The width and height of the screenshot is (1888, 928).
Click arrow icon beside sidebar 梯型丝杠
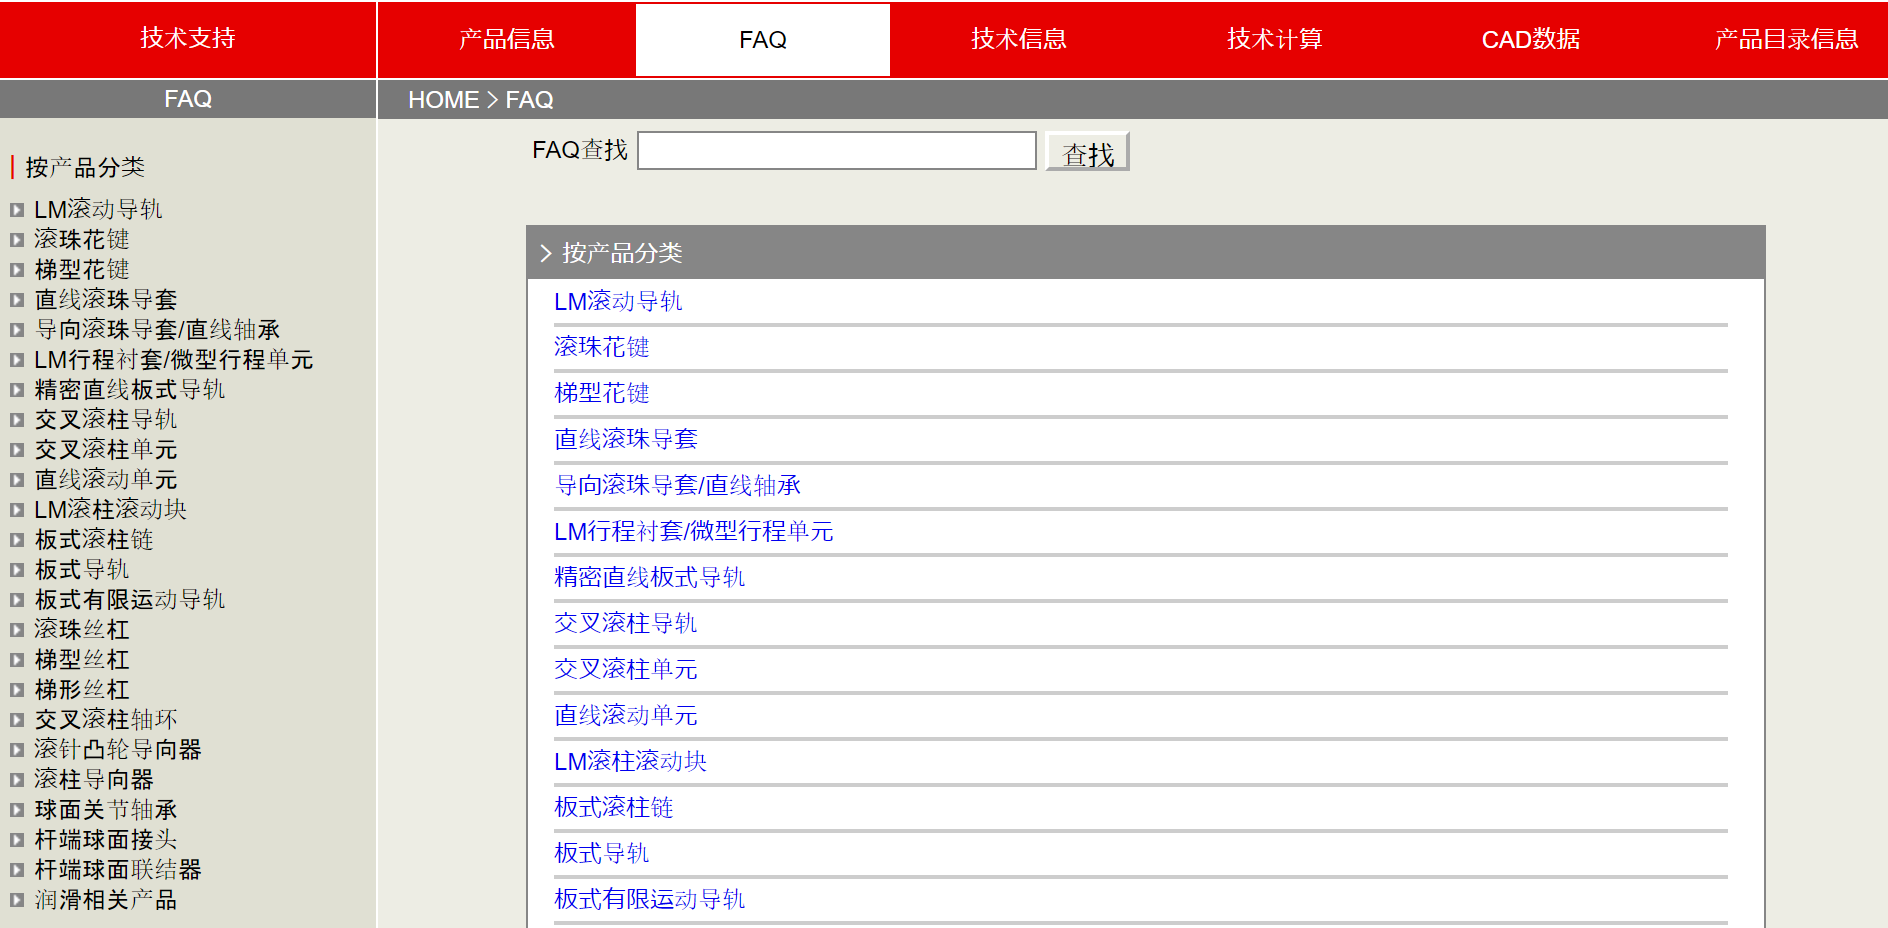(17, 660)
